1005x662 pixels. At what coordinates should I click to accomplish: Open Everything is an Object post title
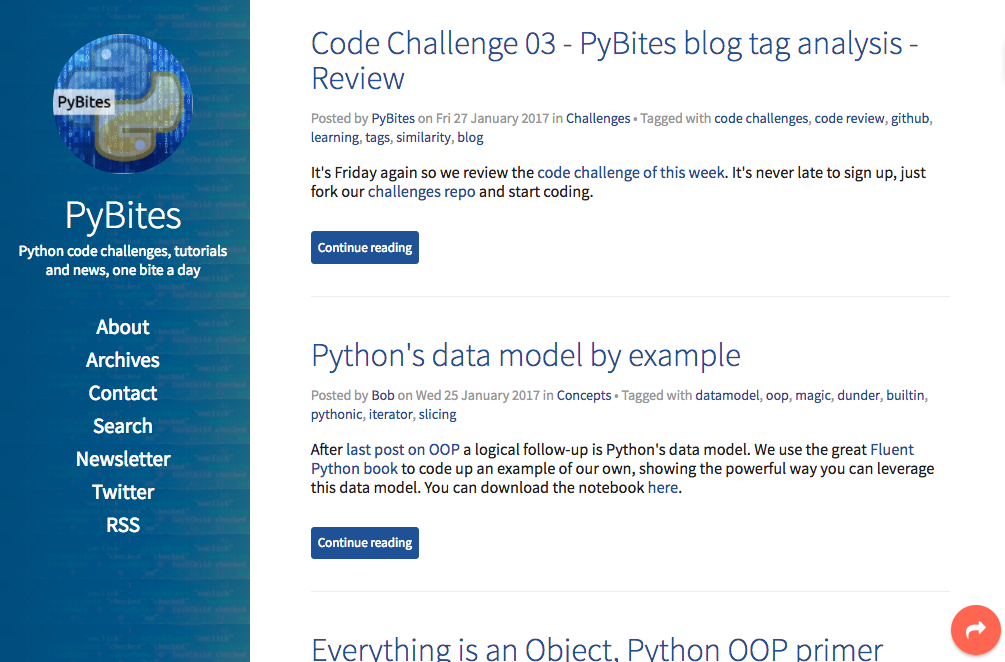pos(597,649)
